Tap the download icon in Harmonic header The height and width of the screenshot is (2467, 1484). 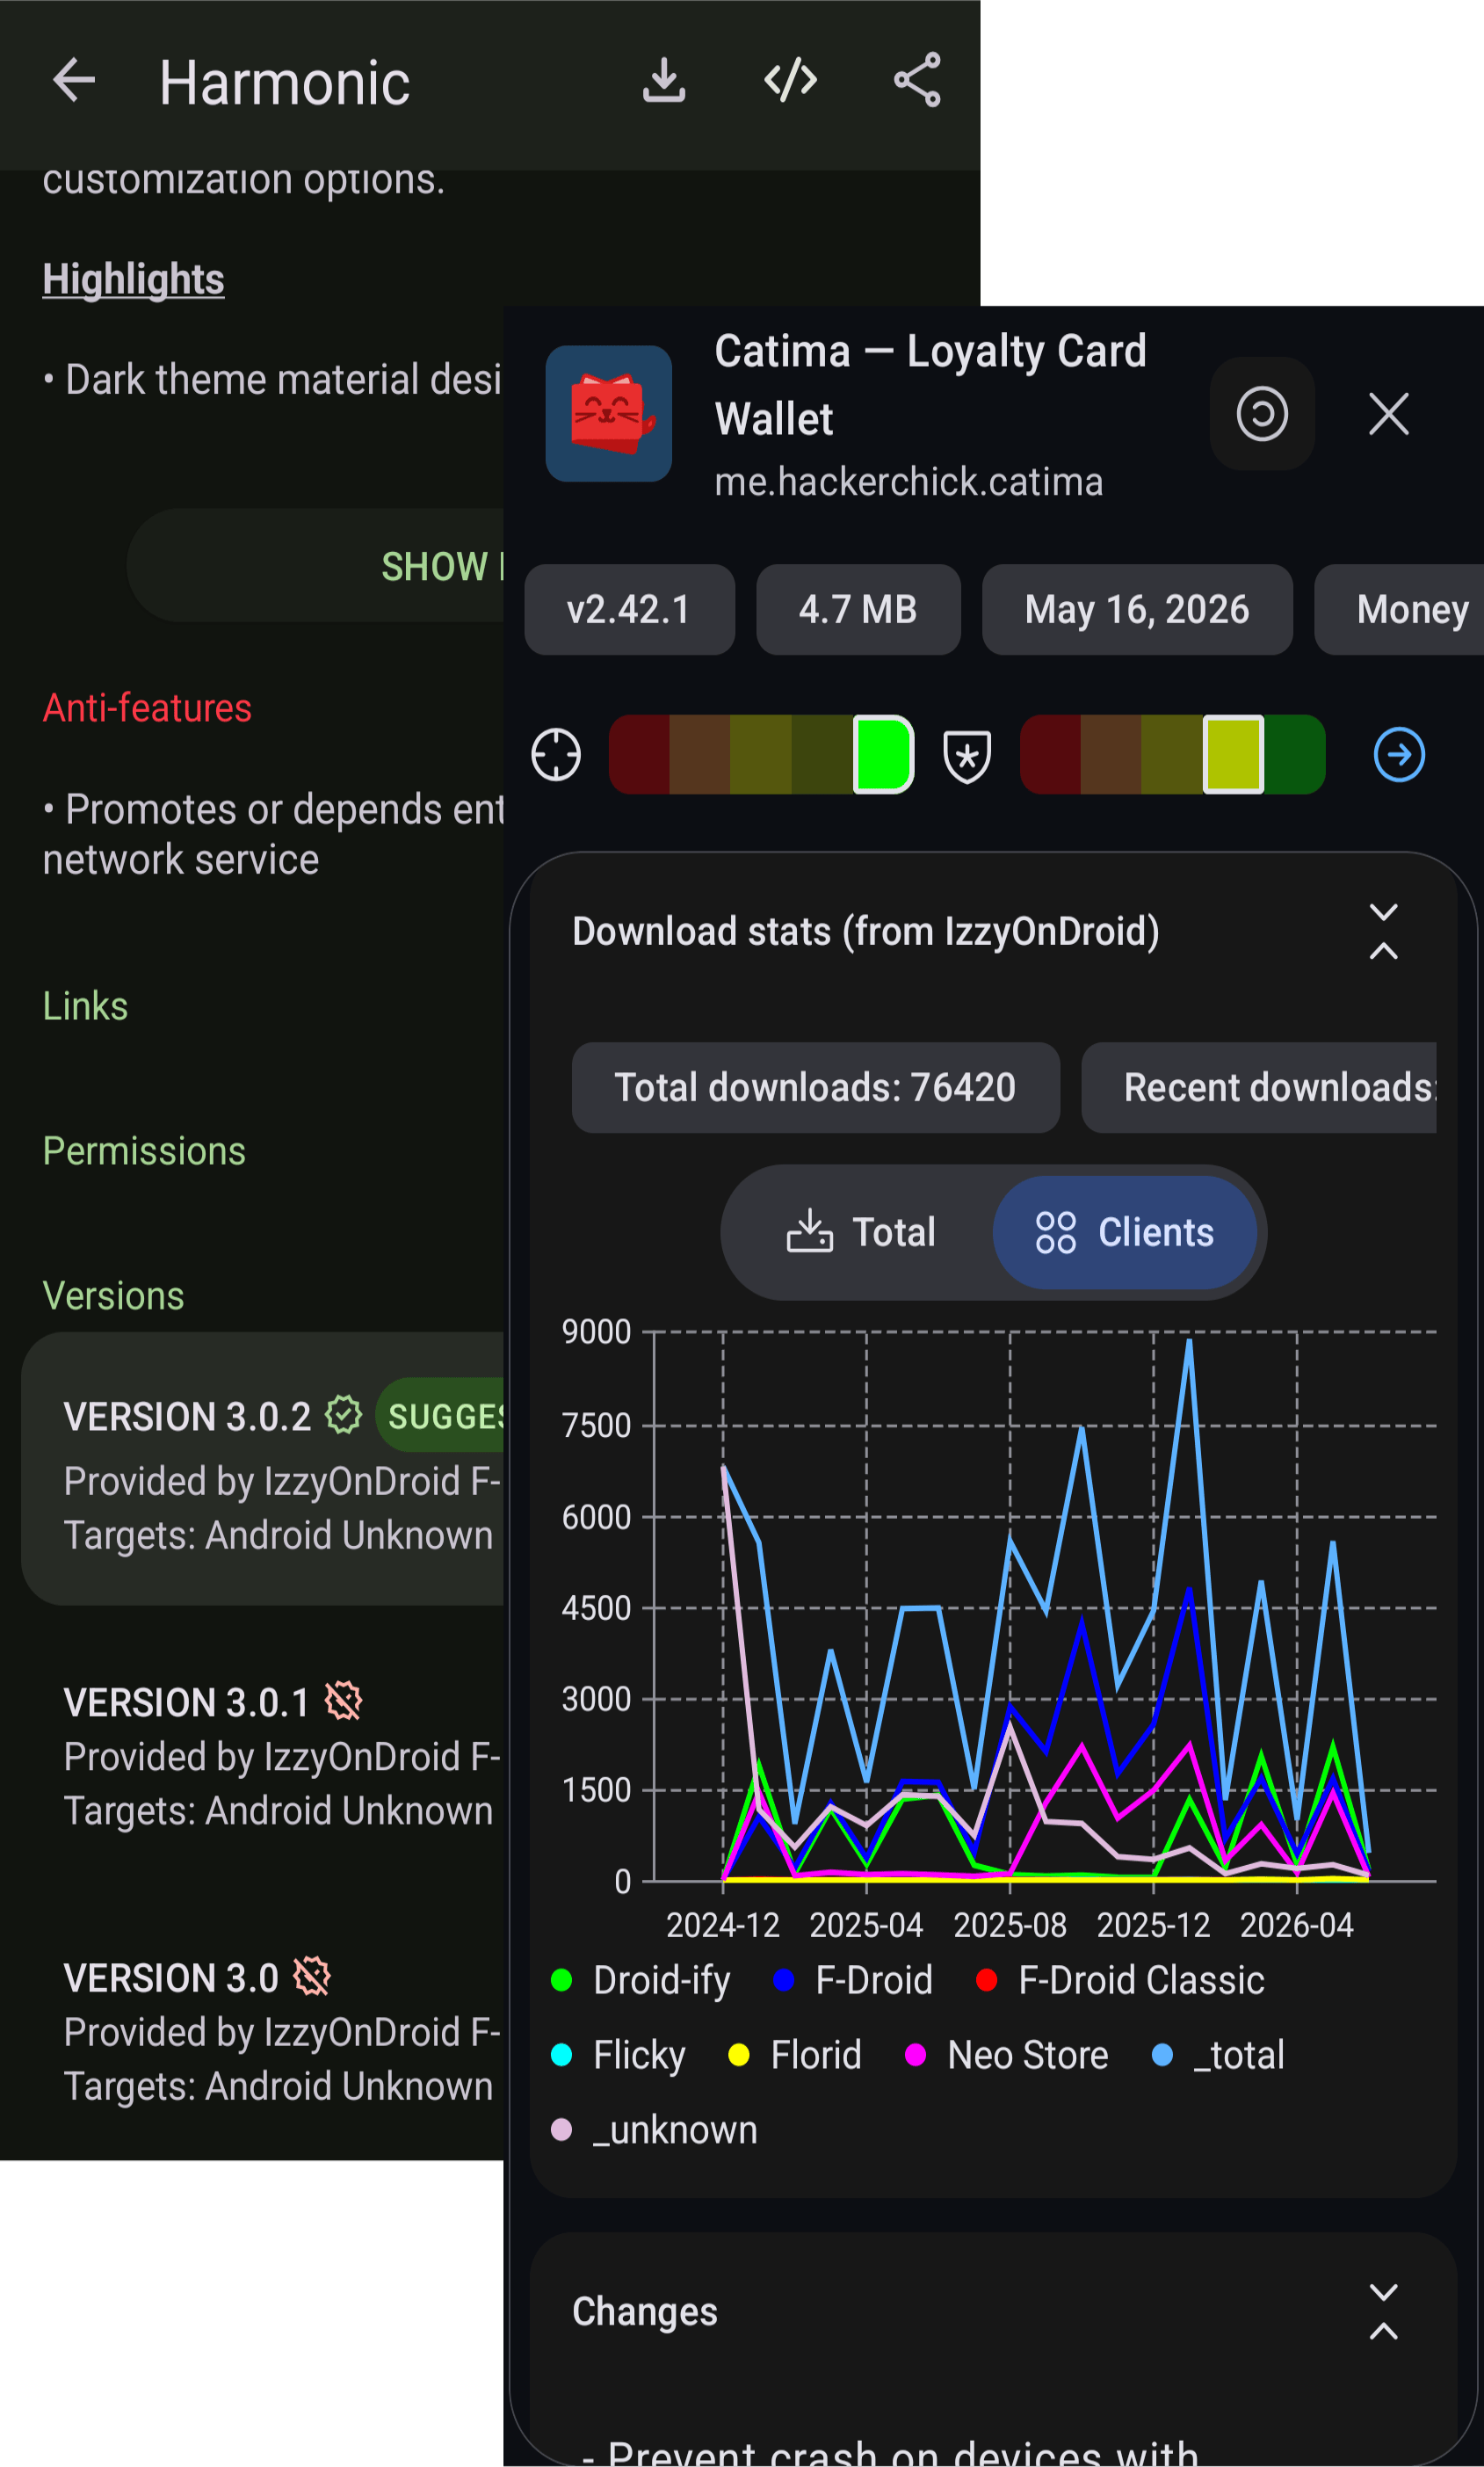(663, 80)
